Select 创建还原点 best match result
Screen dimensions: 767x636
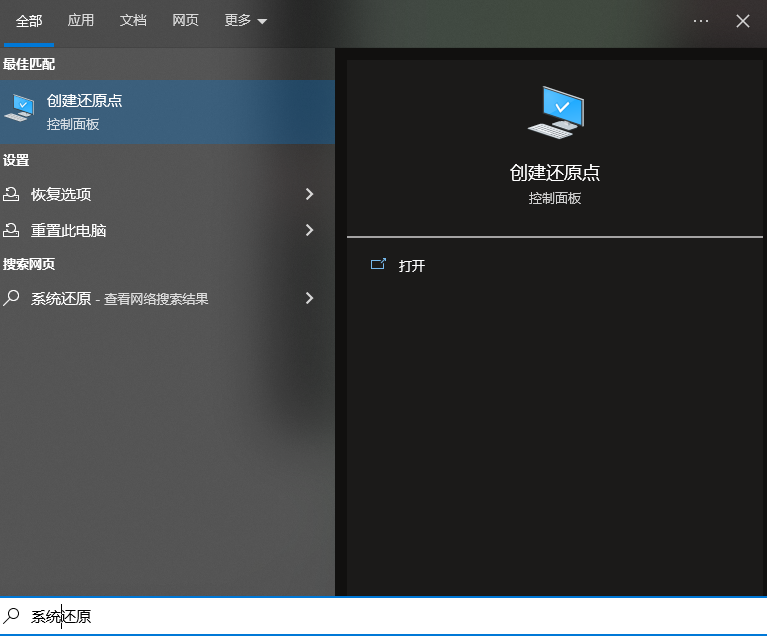(x=167, y=112)
